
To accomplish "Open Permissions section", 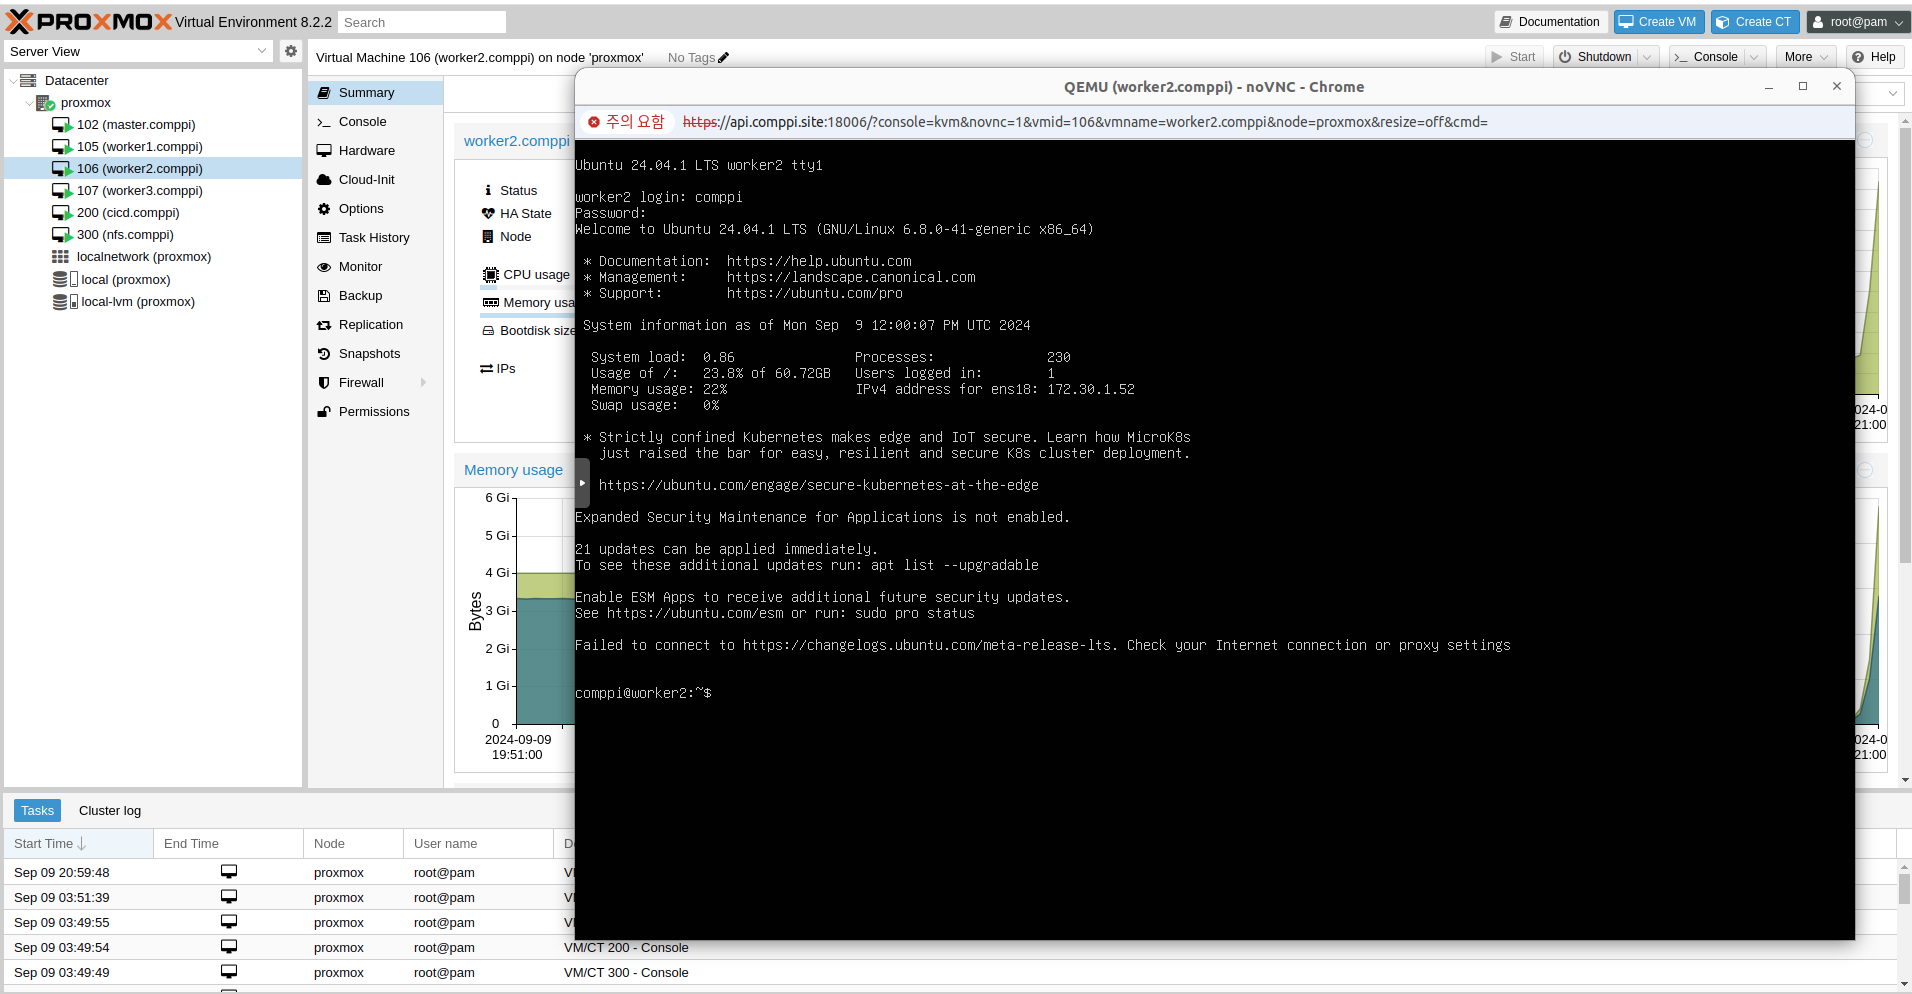I will (375, 412).
